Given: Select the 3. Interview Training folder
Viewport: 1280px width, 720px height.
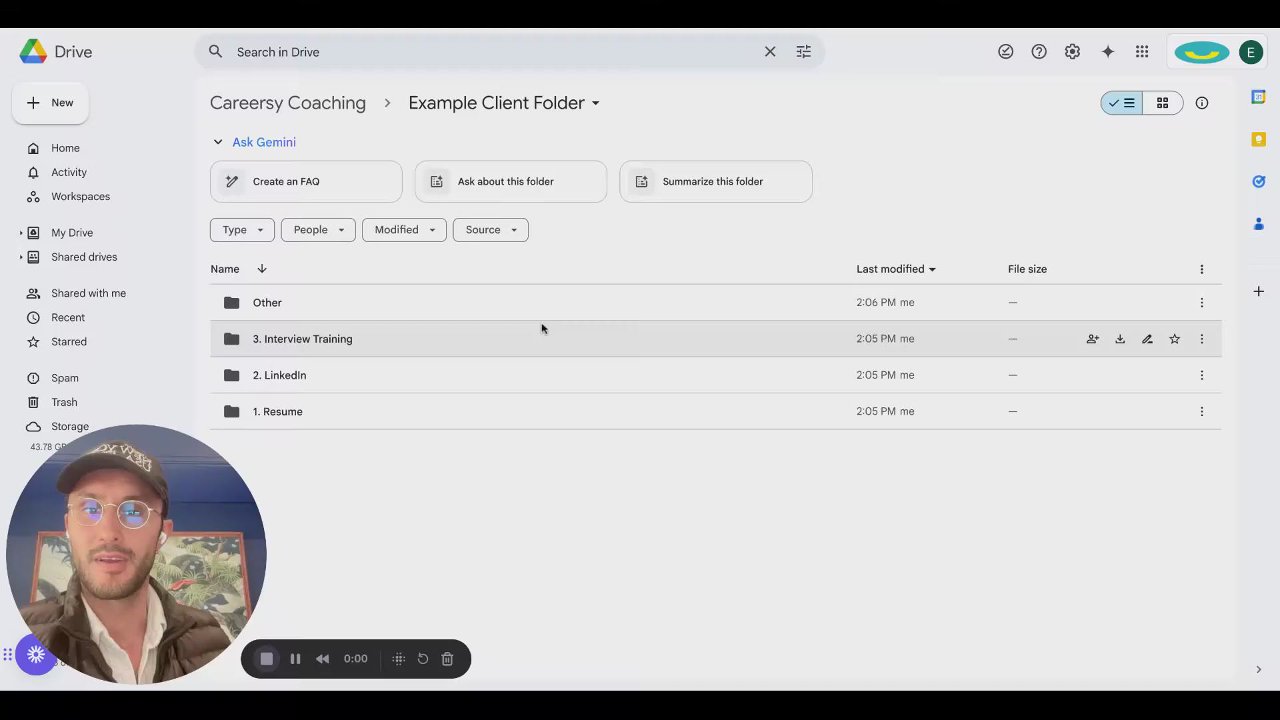Looking at the screenshot, I should [715, 339].
